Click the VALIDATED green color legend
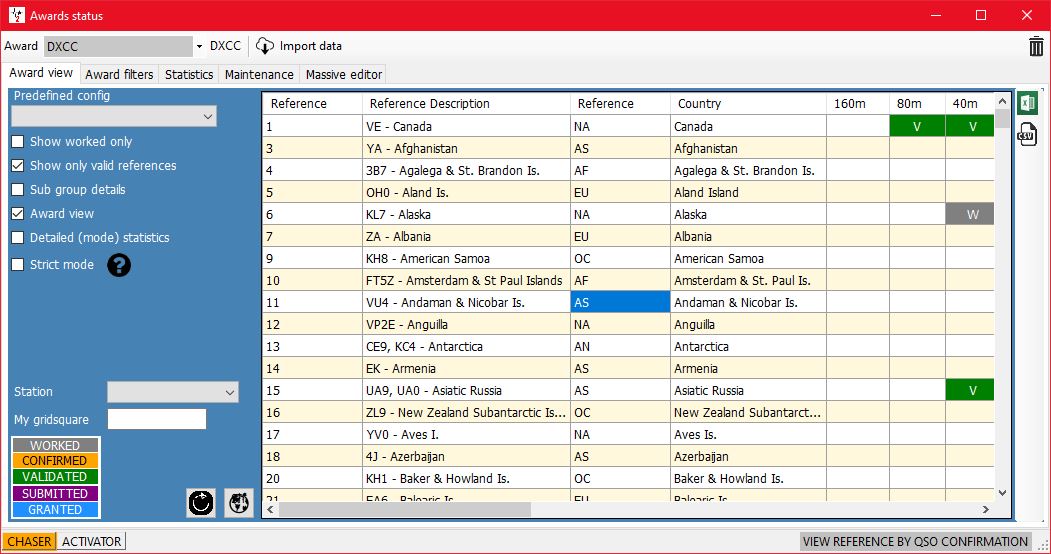 (55, 477)
